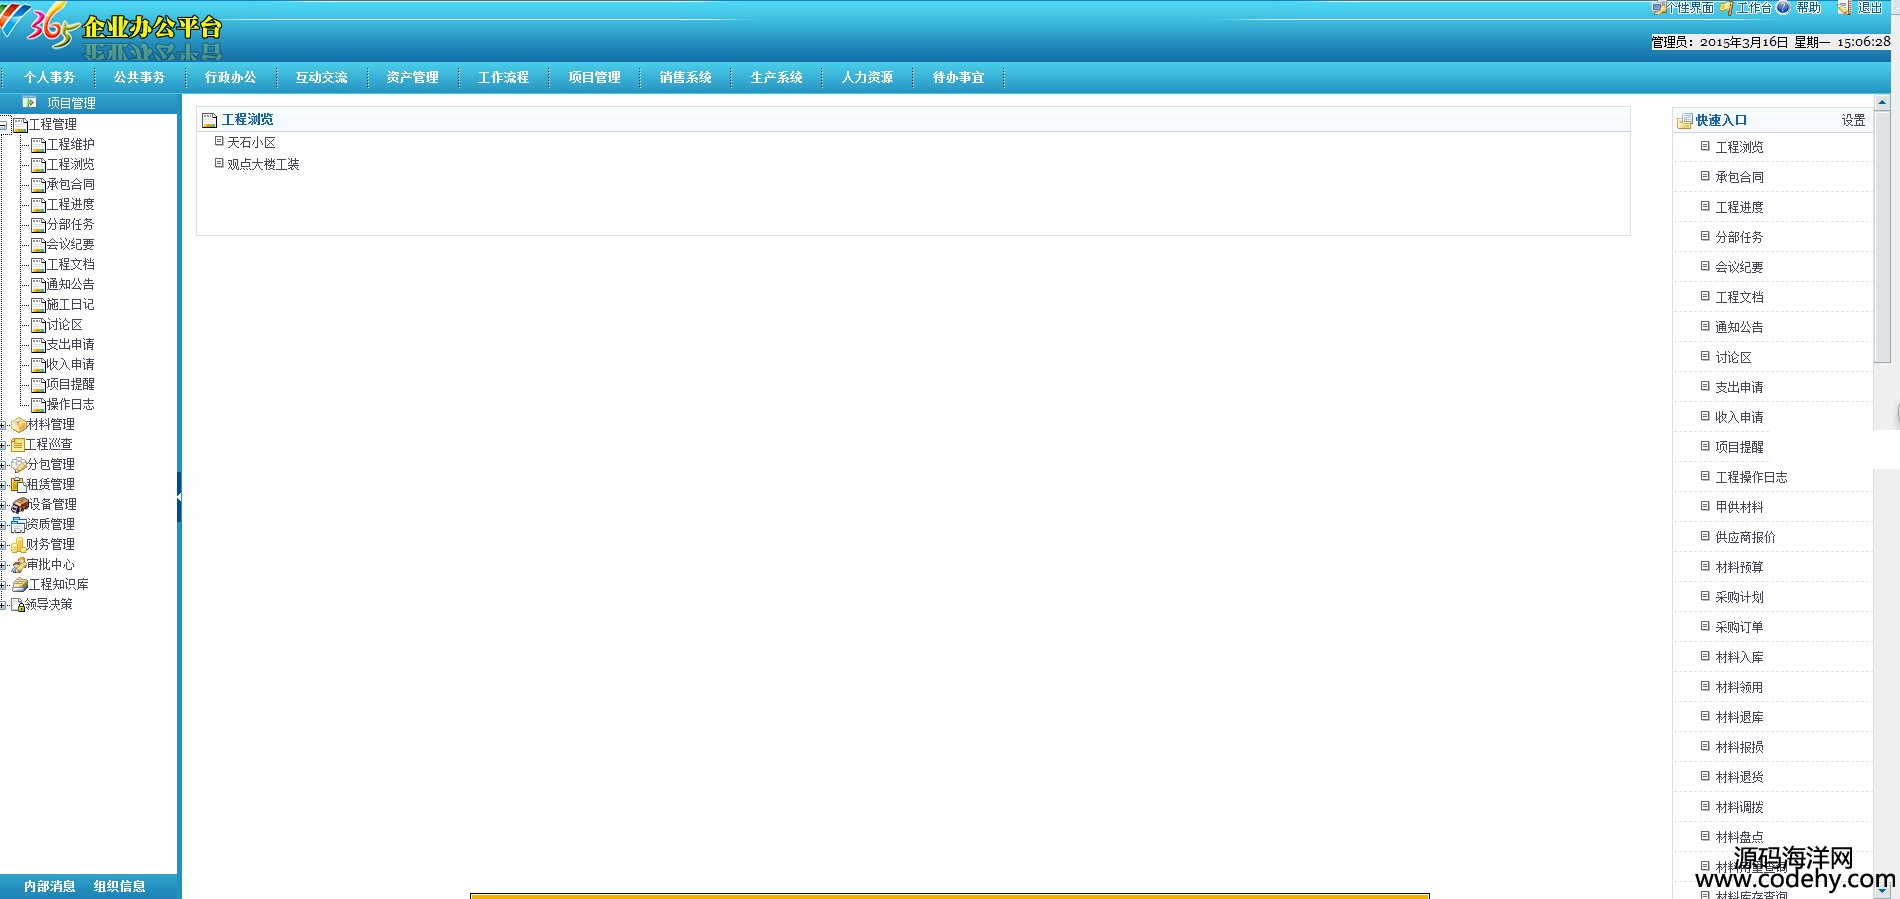Open 项目管理 in top navigation

click(594, 78)
